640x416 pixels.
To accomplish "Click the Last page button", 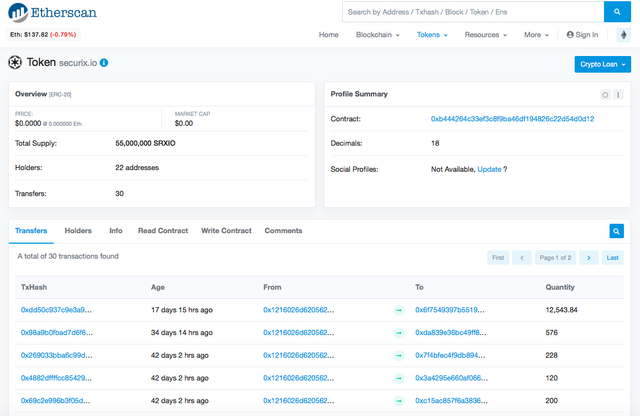I will click(x=613, y=258).
